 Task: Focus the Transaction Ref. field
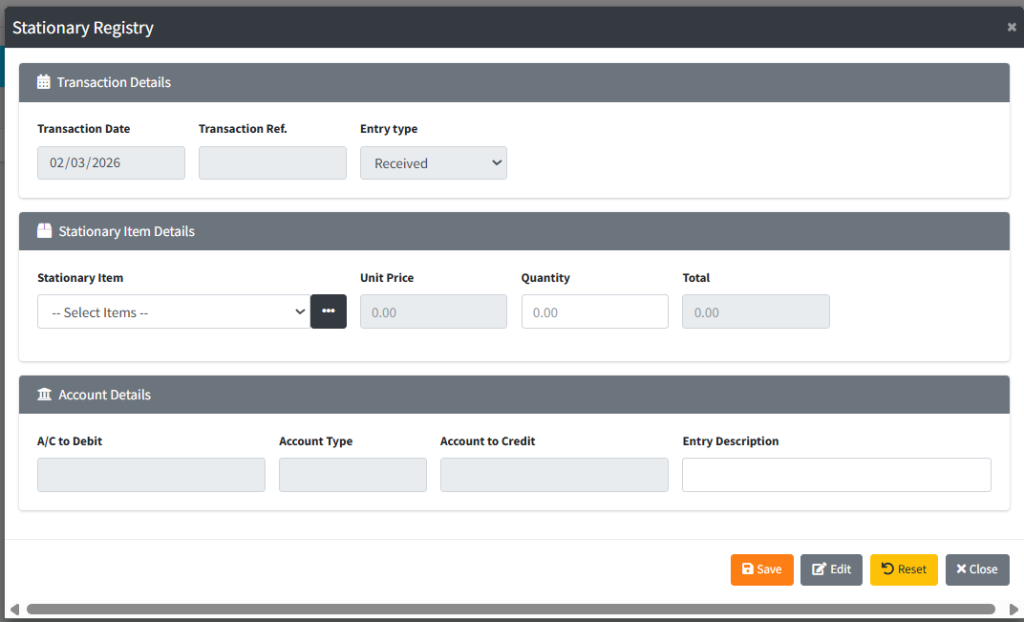272,163
